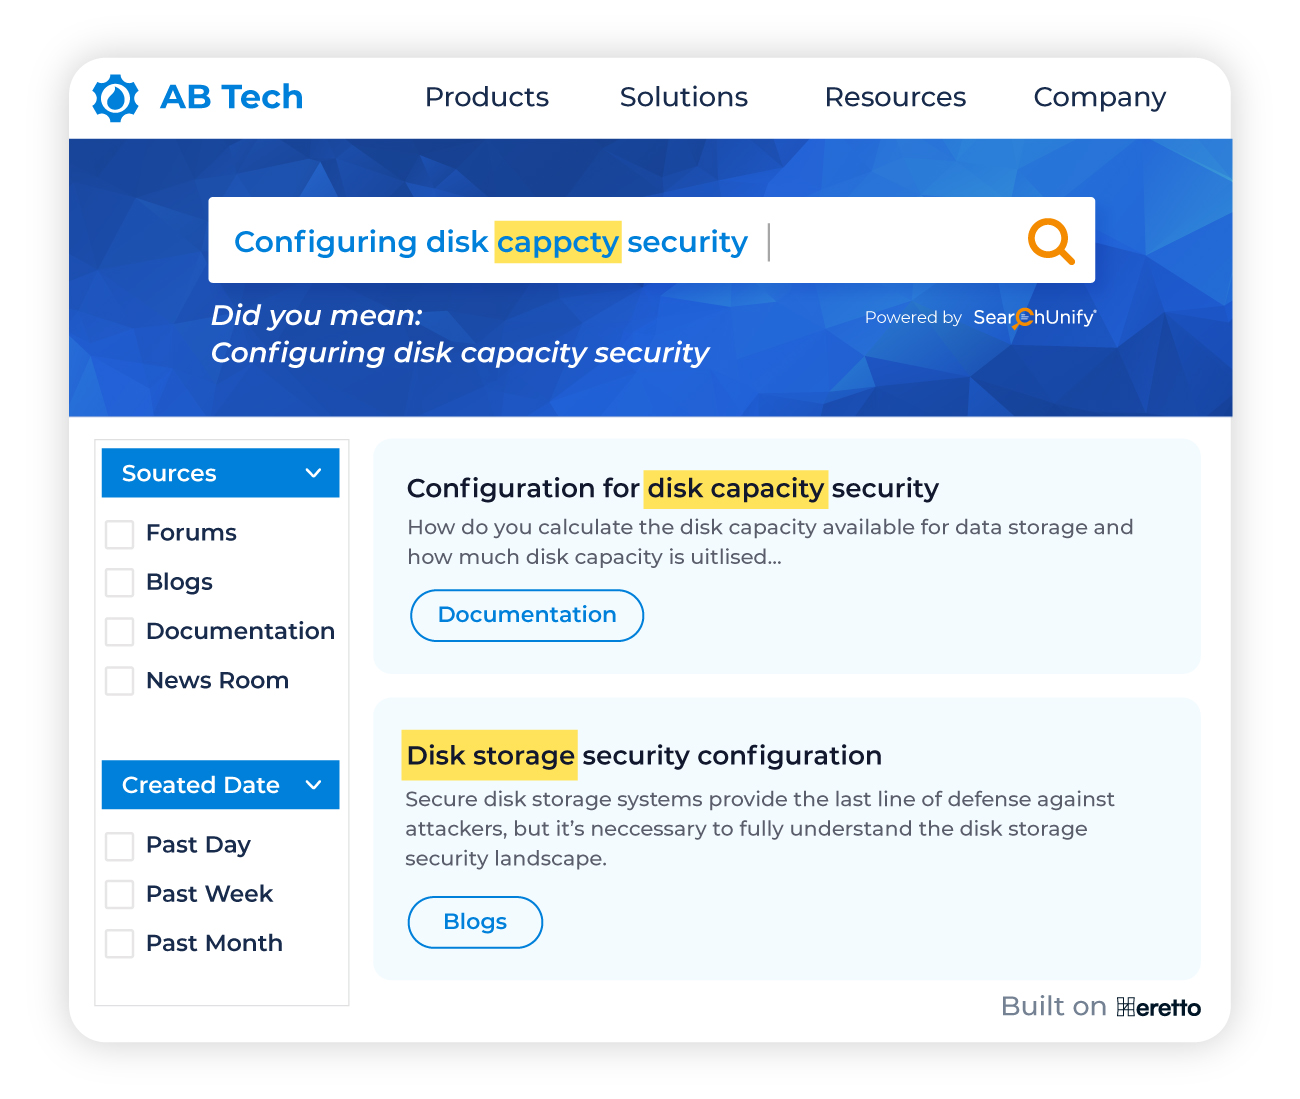This screenshot has width=1300, height=1099.
Task: Open the Products menu
Action: point(487,97)
